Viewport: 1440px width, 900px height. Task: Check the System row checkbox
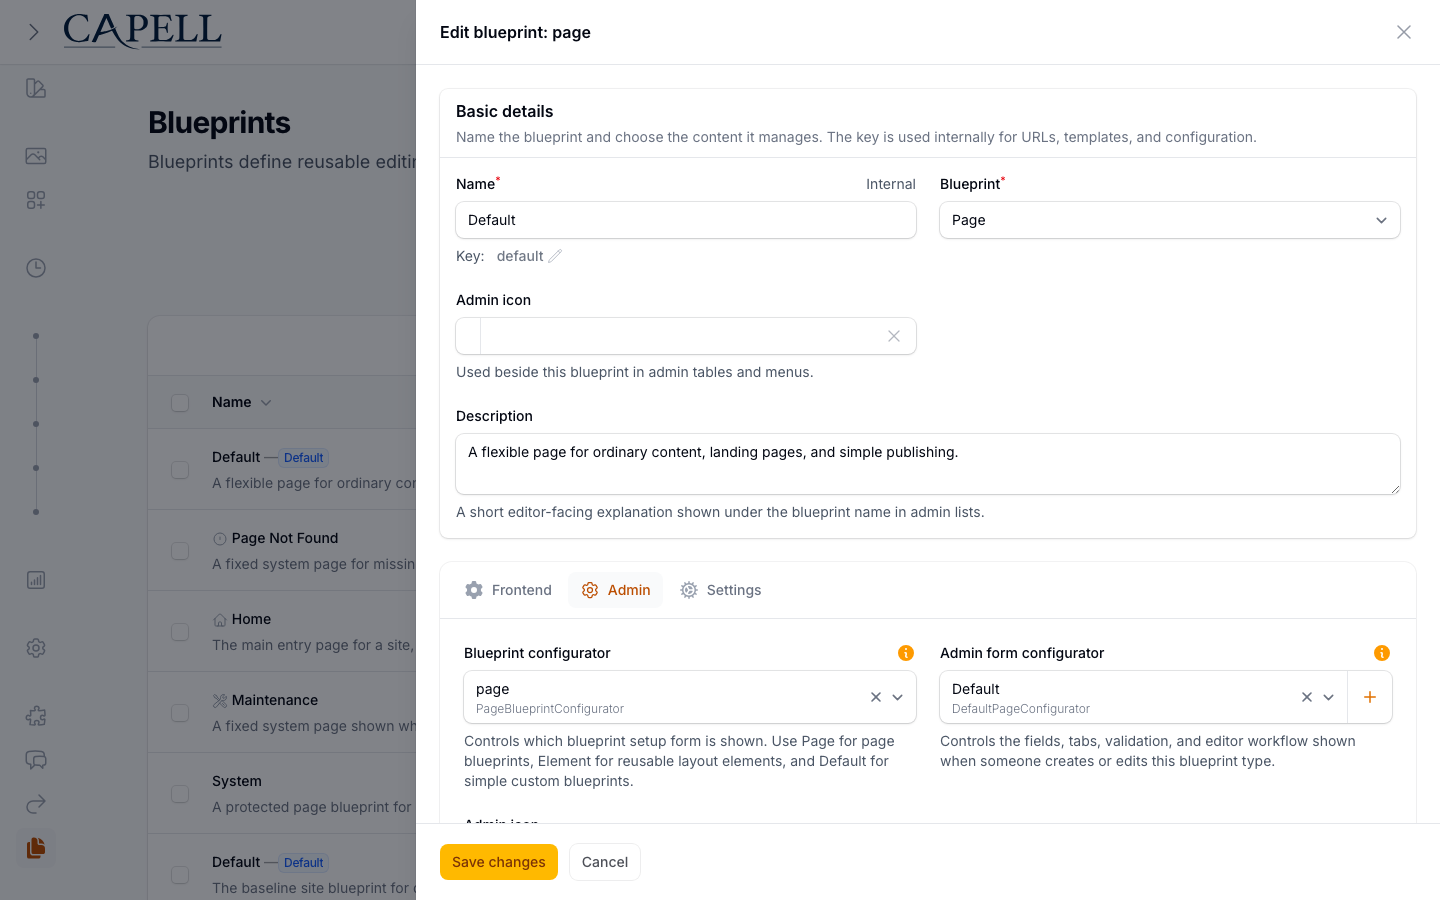180,794
